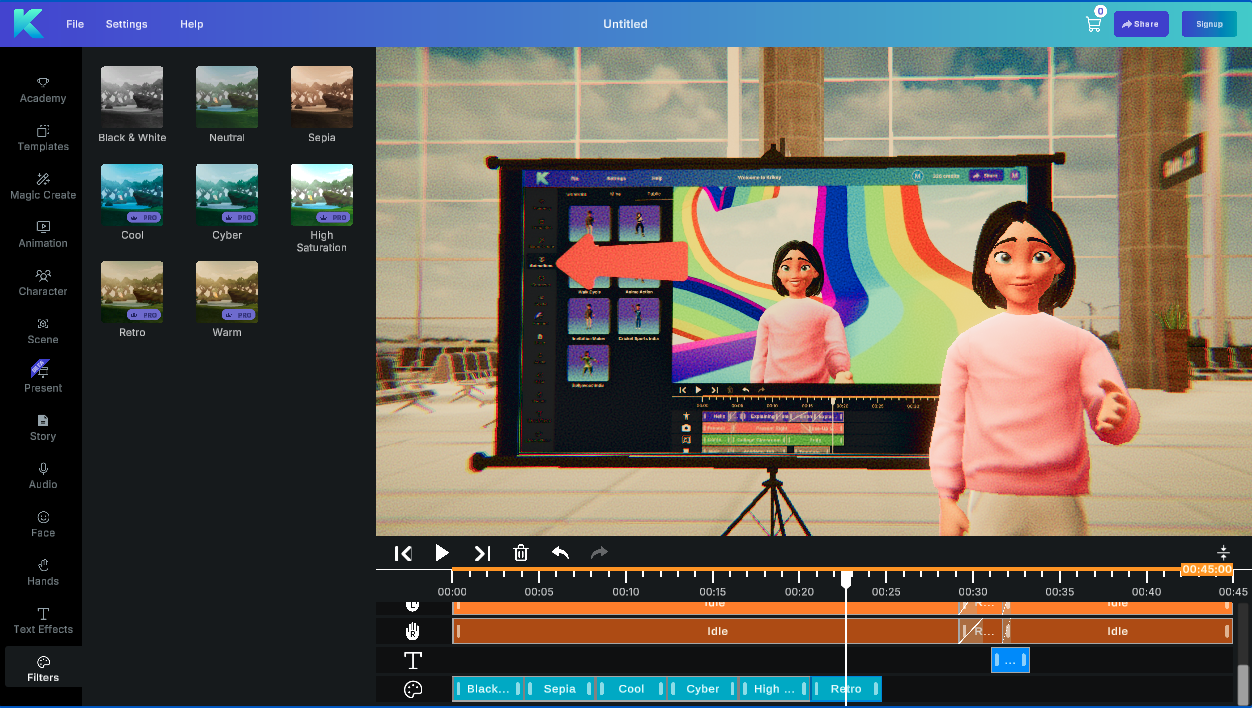Open the Hands panel
The width and height of the screenshot is (1252, 709).
pyautogui.click(x=42, y=572)
